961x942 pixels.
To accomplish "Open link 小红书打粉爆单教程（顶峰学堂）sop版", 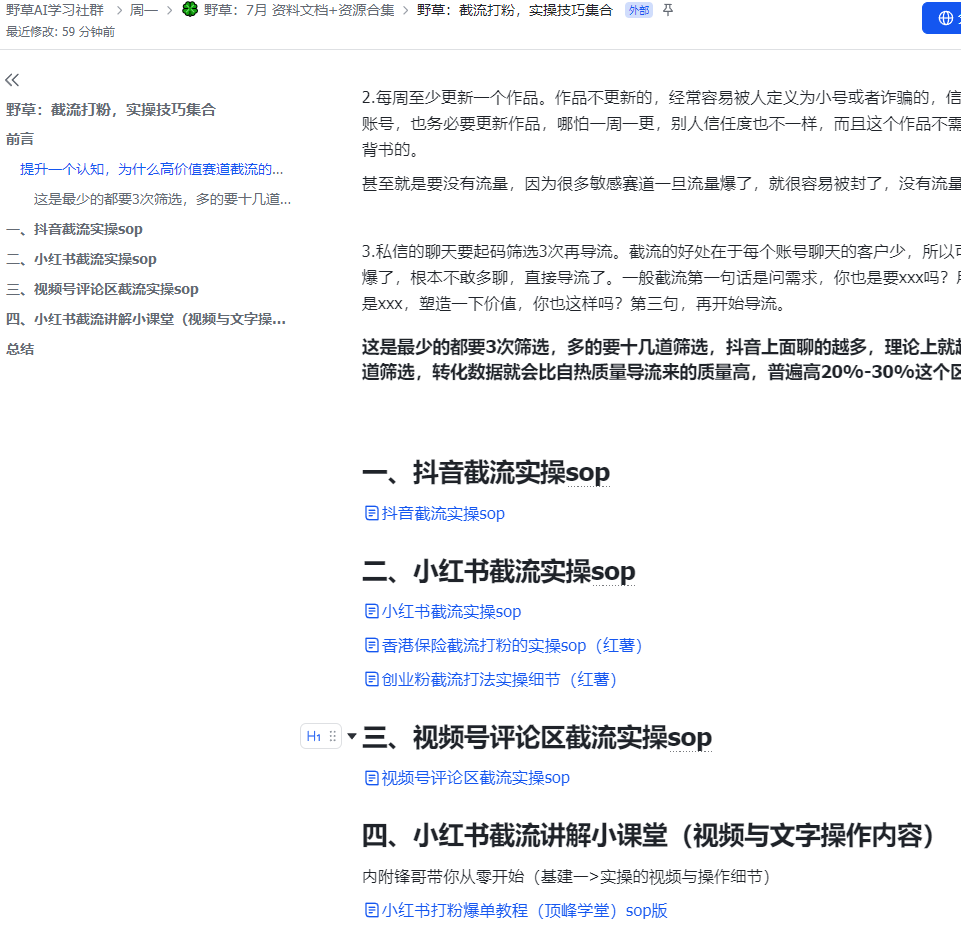I will coord(524,911).
